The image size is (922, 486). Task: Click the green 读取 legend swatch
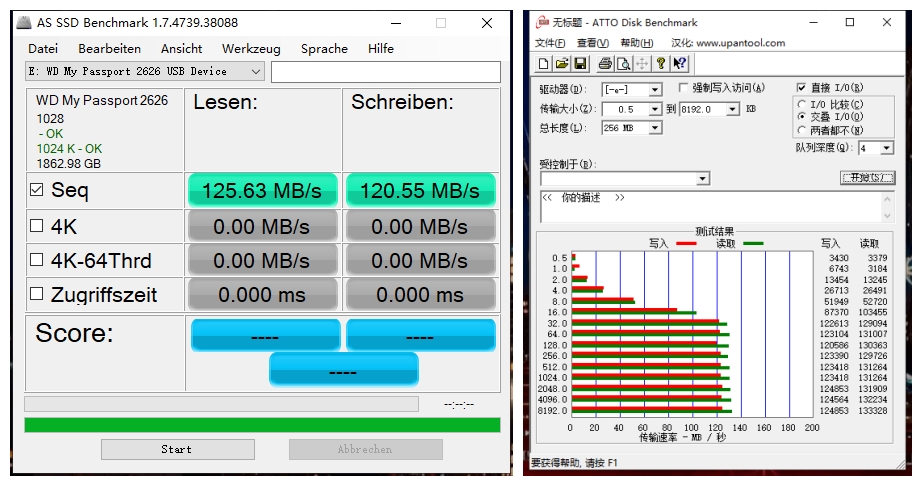tap(753, 243)
